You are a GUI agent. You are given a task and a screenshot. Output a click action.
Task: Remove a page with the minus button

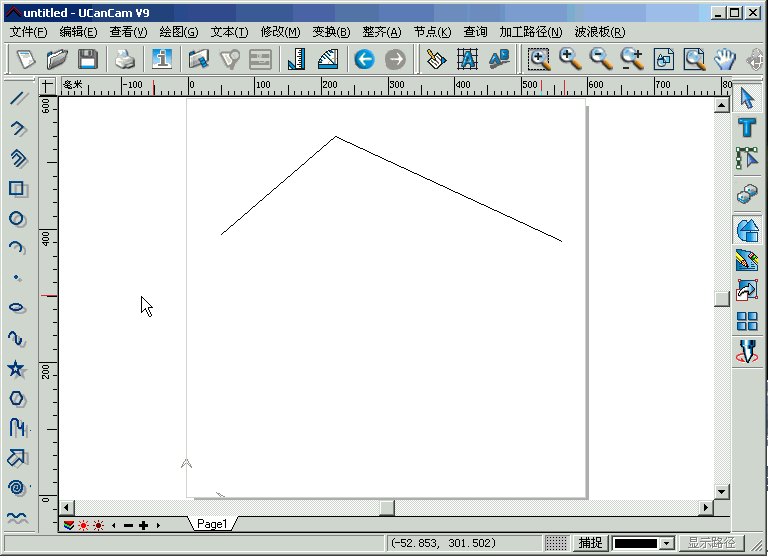point(129,526)
